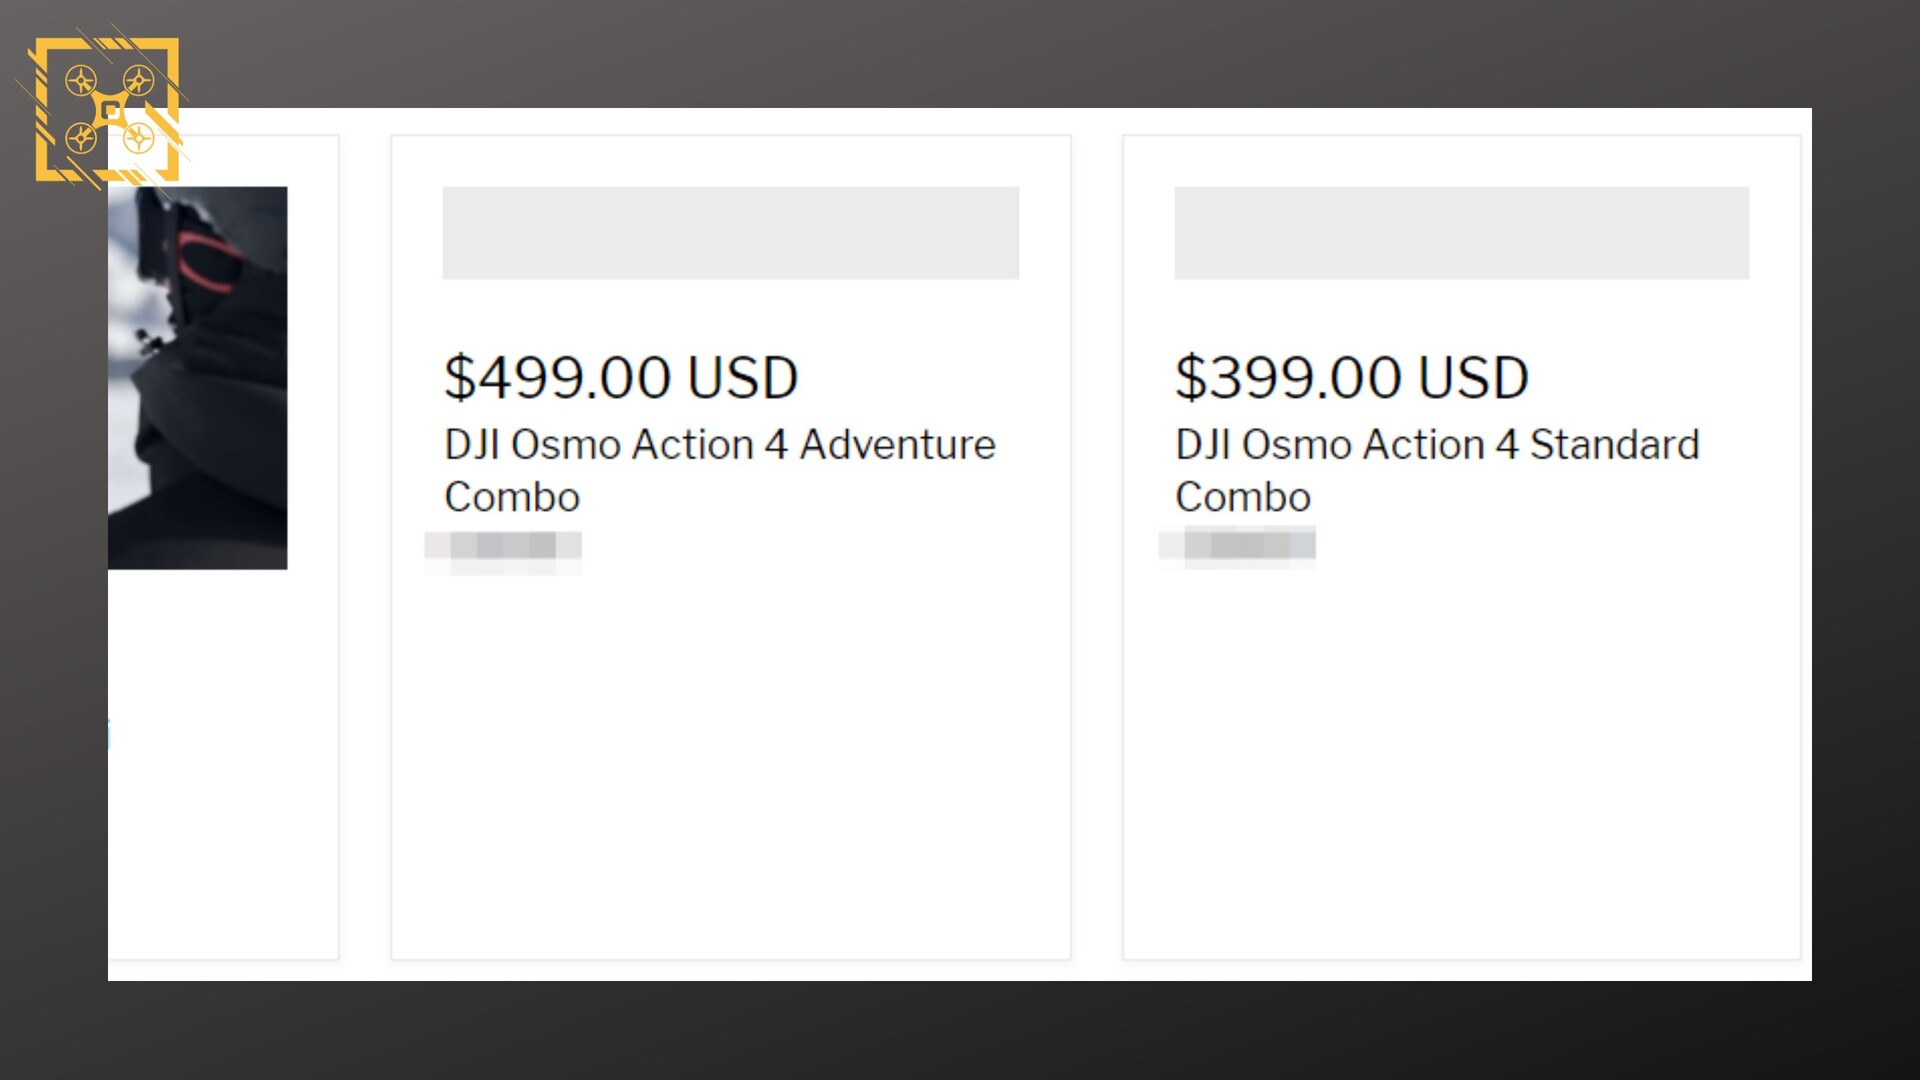Open the partially visible skier product image
This screenshot has width=1920, height=1080.
click(197, 377)
